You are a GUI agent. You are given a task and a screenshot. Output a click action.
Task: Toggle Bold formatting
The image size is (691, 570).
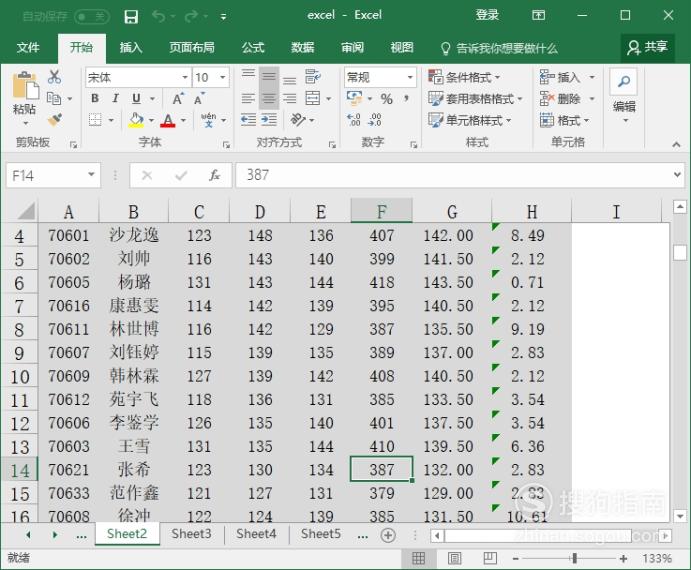point(95,98)
